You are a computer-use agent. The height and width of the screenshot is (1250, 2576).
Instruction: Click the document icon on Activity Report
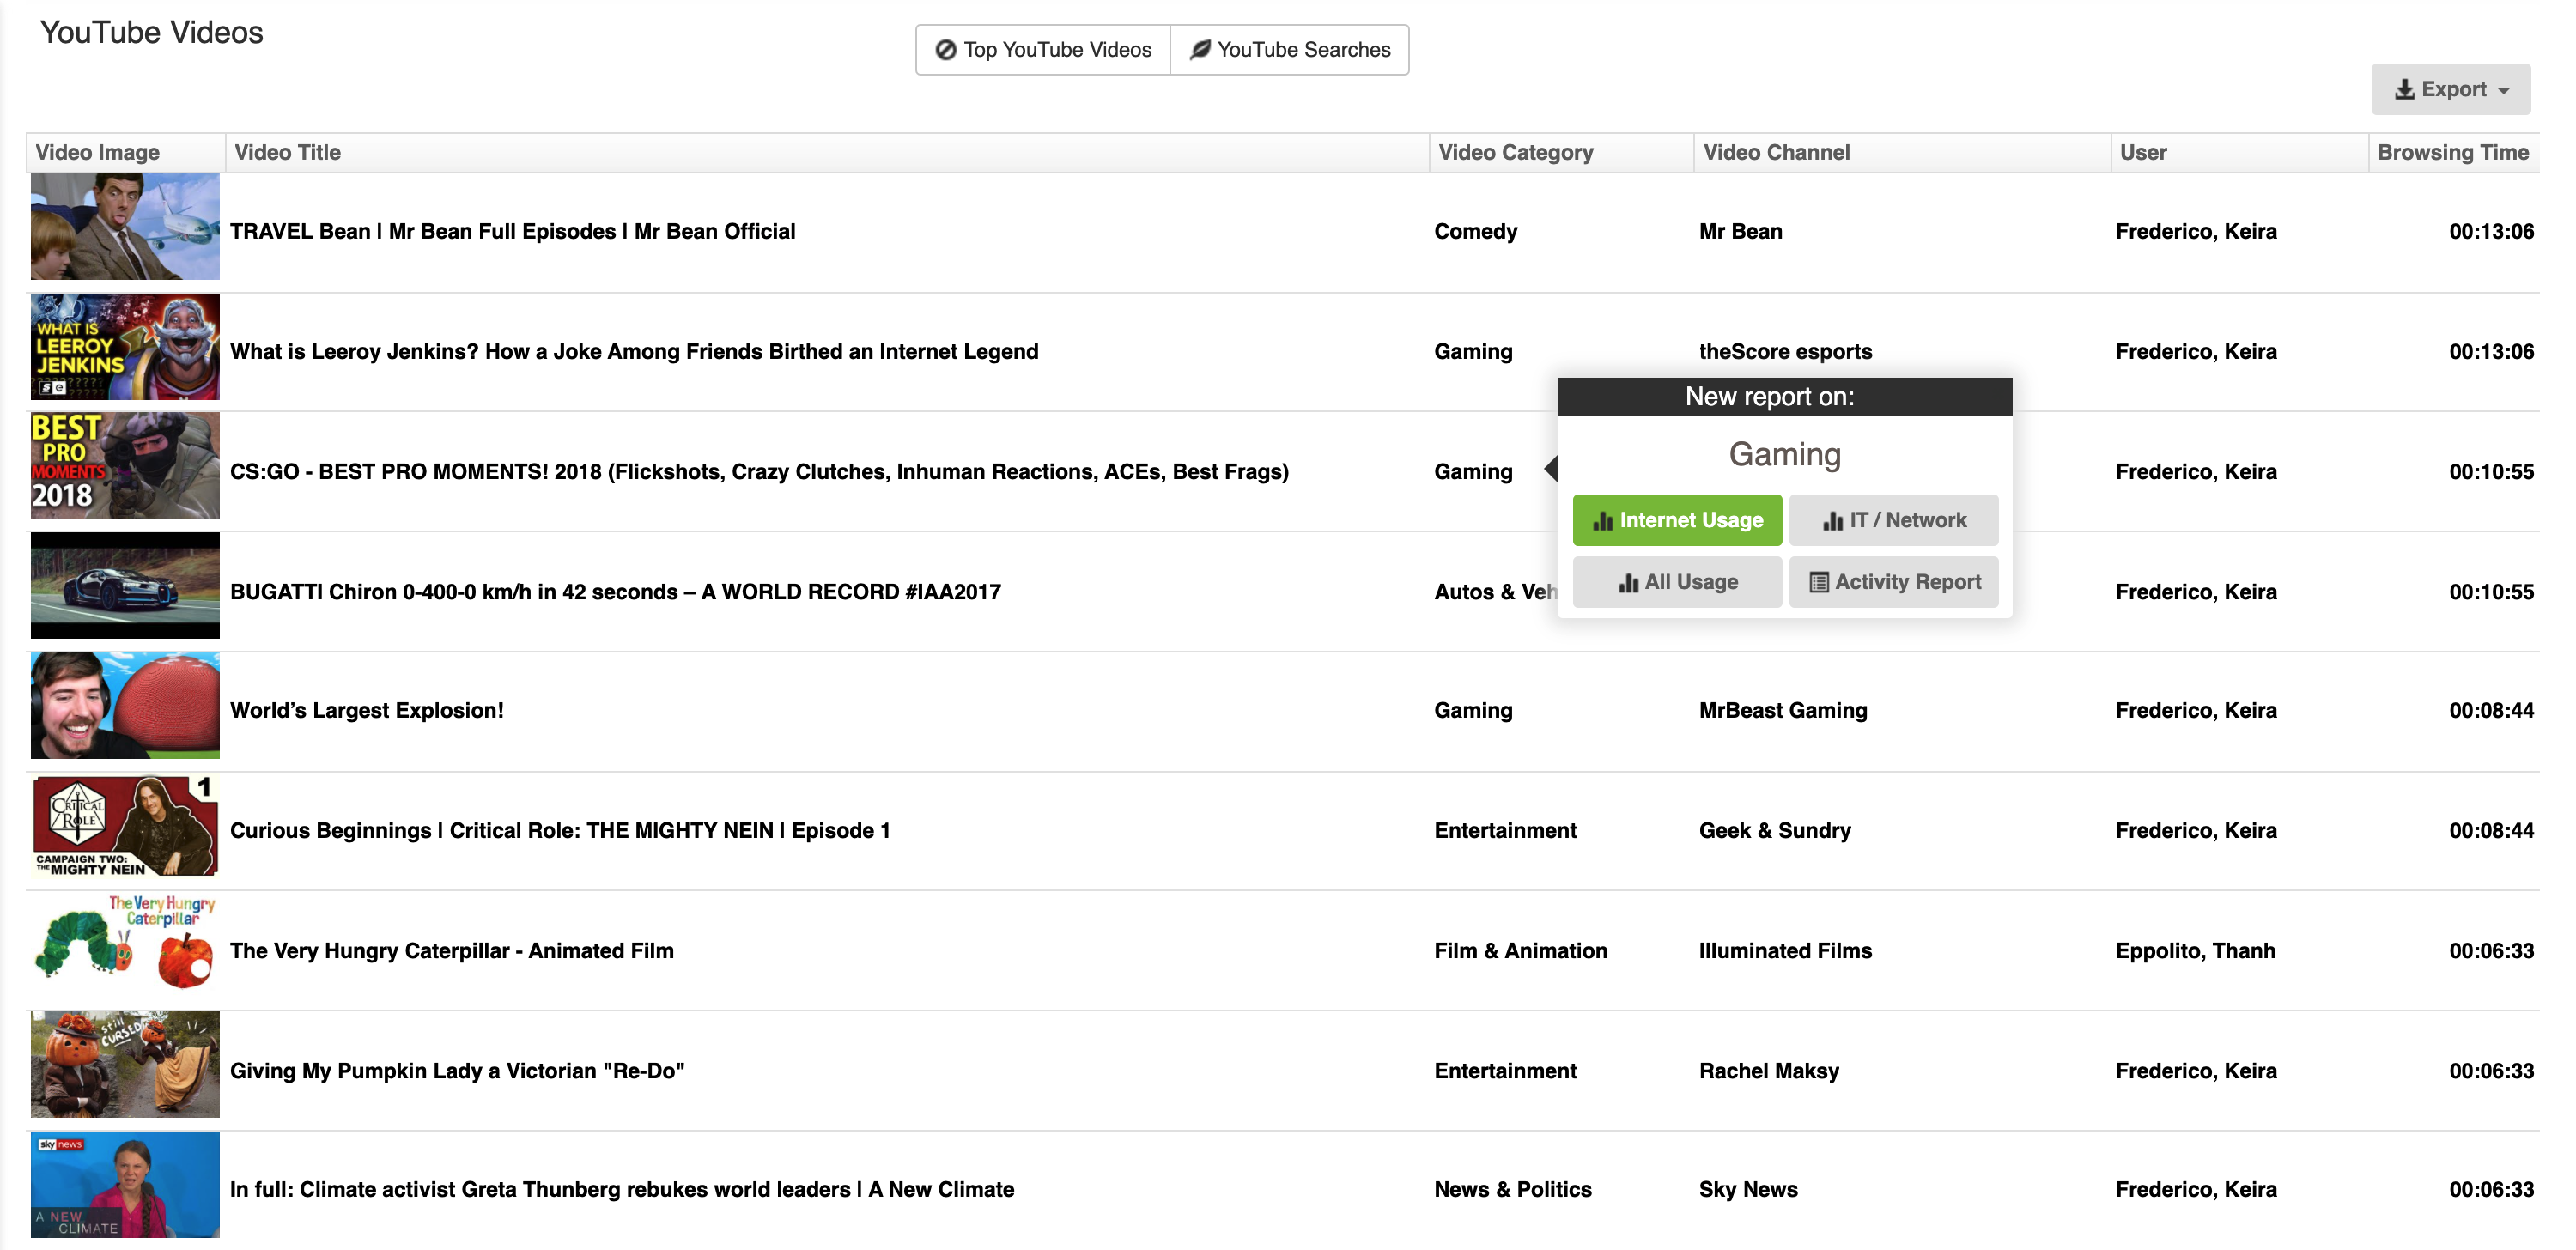click(1820, 581)
